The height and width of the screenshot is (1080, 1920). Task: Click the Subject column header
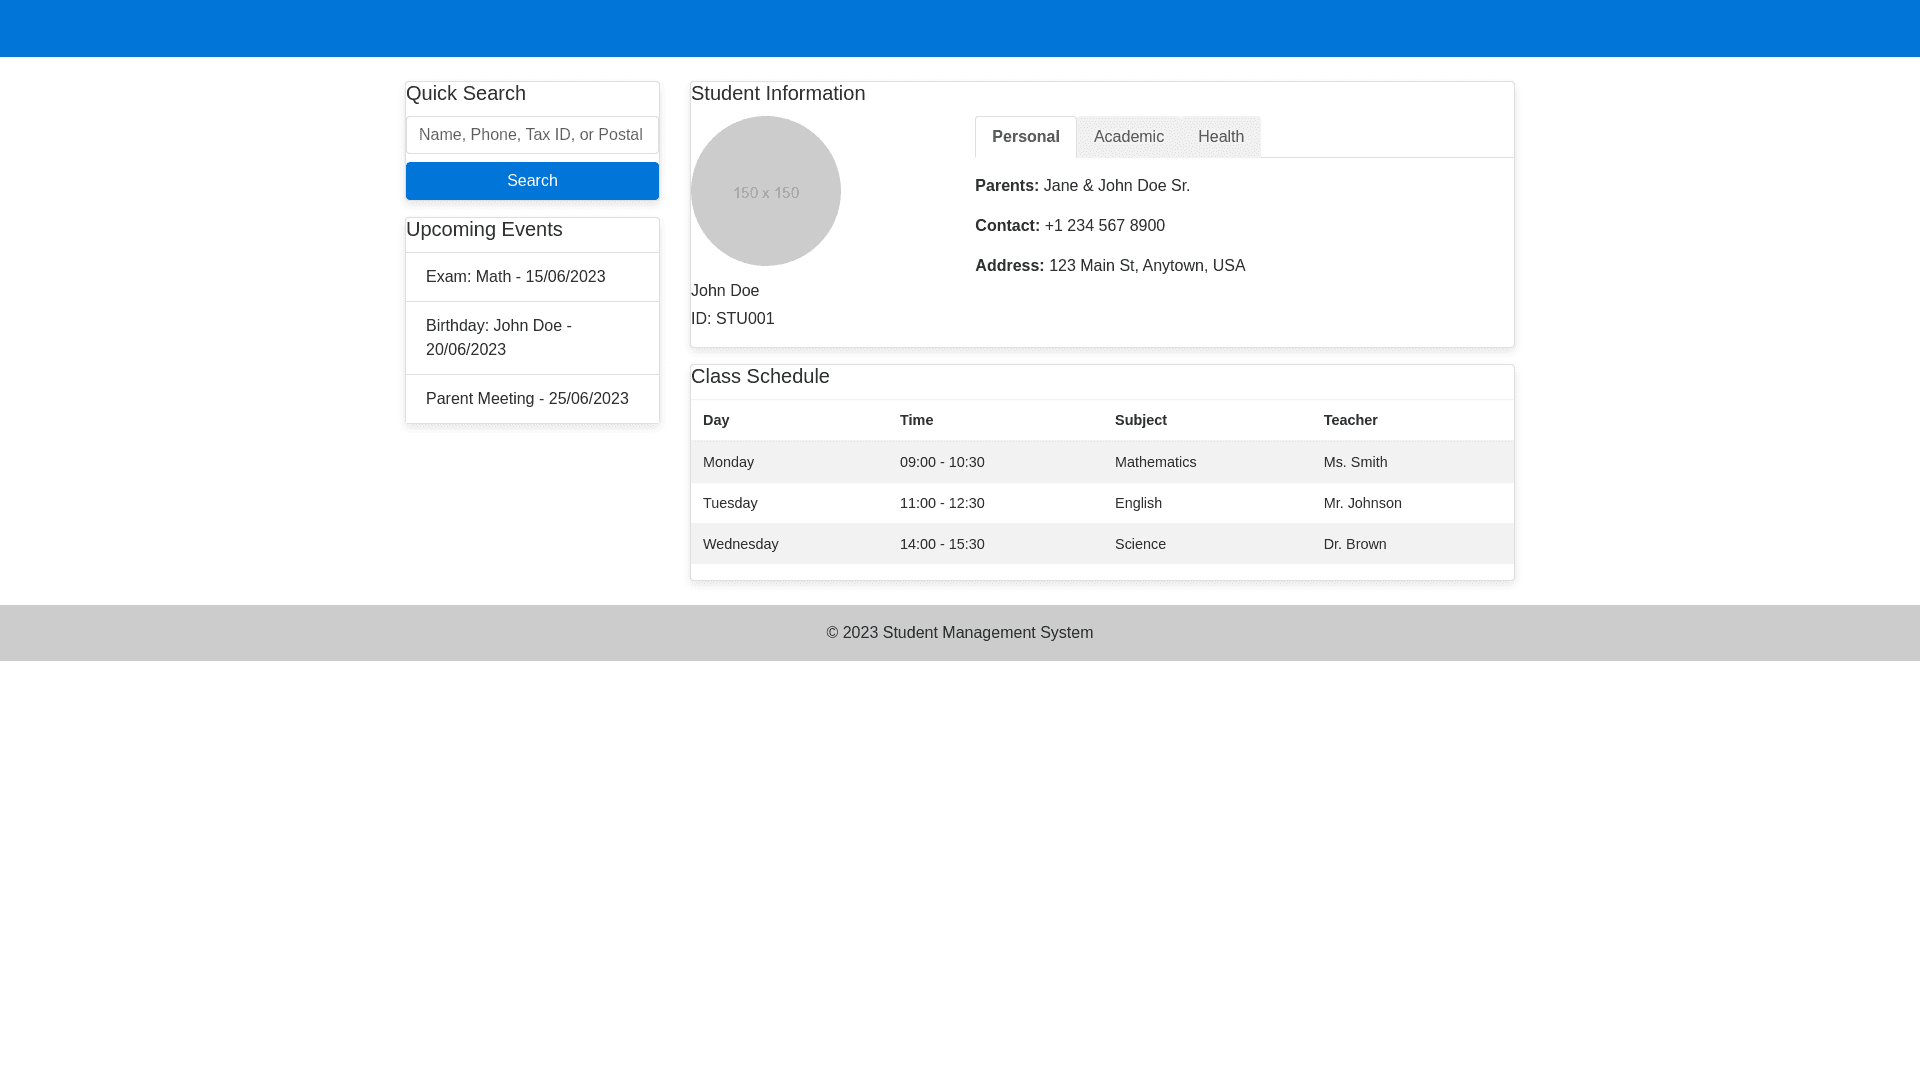(x=1140, y=420)
